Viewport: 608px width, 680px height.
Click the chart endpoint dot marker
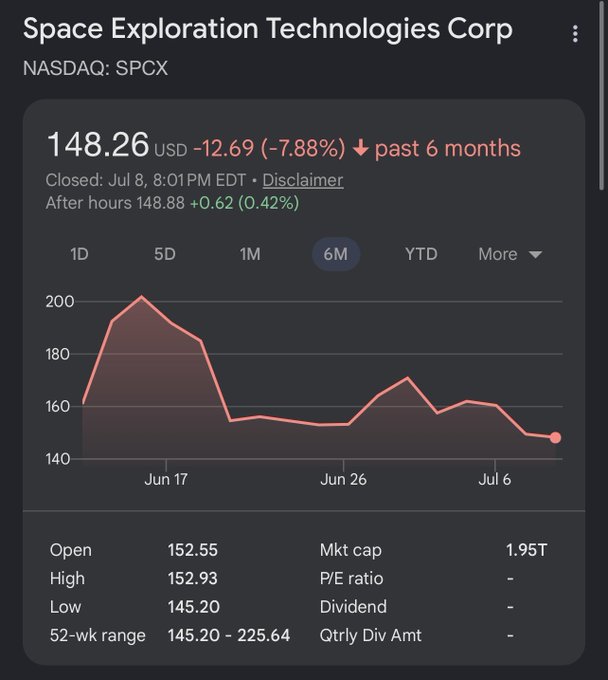(x=556, y=438)
